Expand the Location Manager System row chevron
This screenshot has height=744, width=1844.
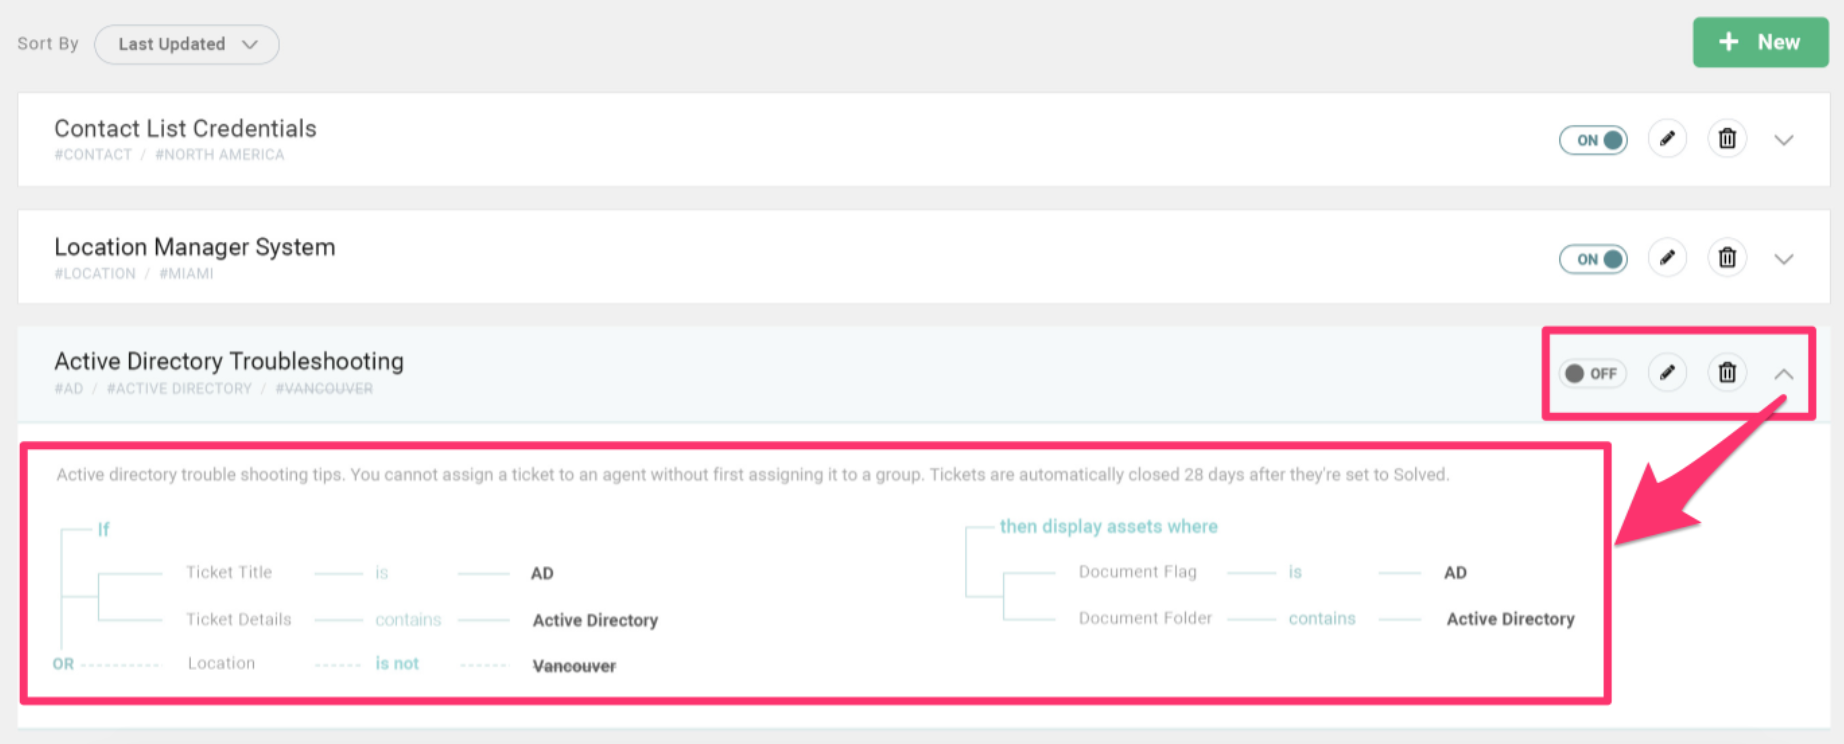[1784, 259]
